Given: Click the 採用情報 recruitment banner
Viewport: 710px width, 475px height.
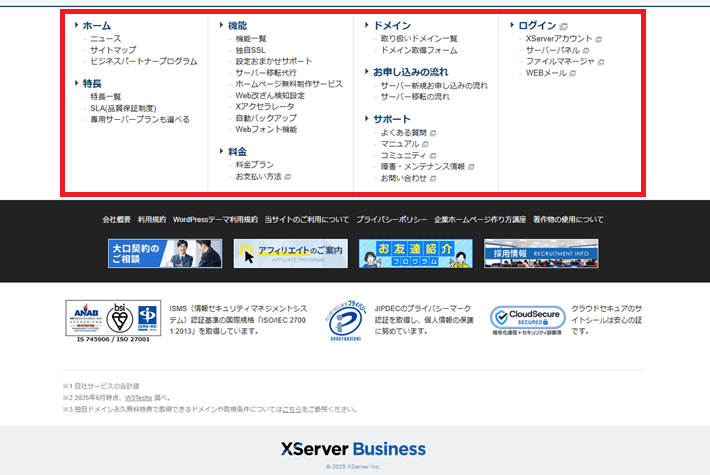Looking at the screenshot, I should point(541,254).
